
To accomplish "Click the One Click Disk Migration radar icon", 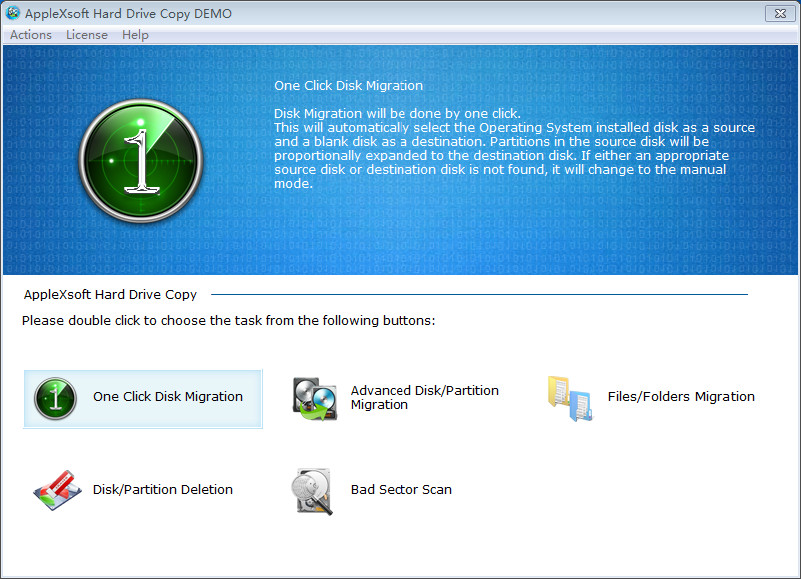I will (x=55, y=399).
